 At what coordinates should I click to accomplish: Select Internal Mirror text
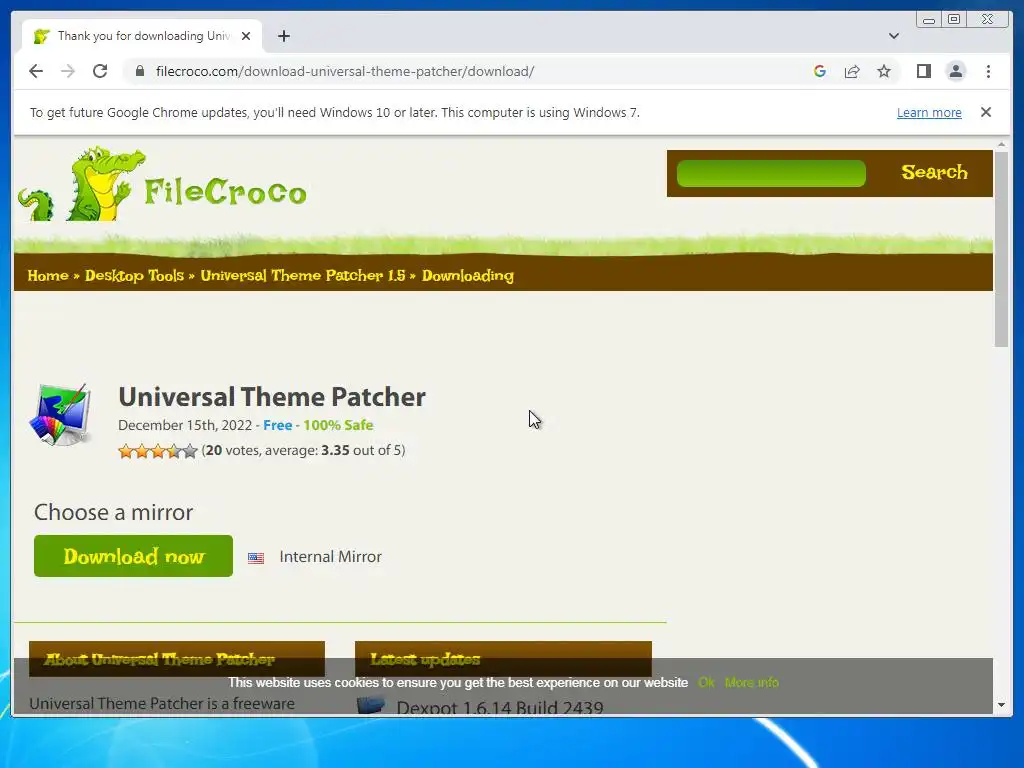(x=330, y=556)
